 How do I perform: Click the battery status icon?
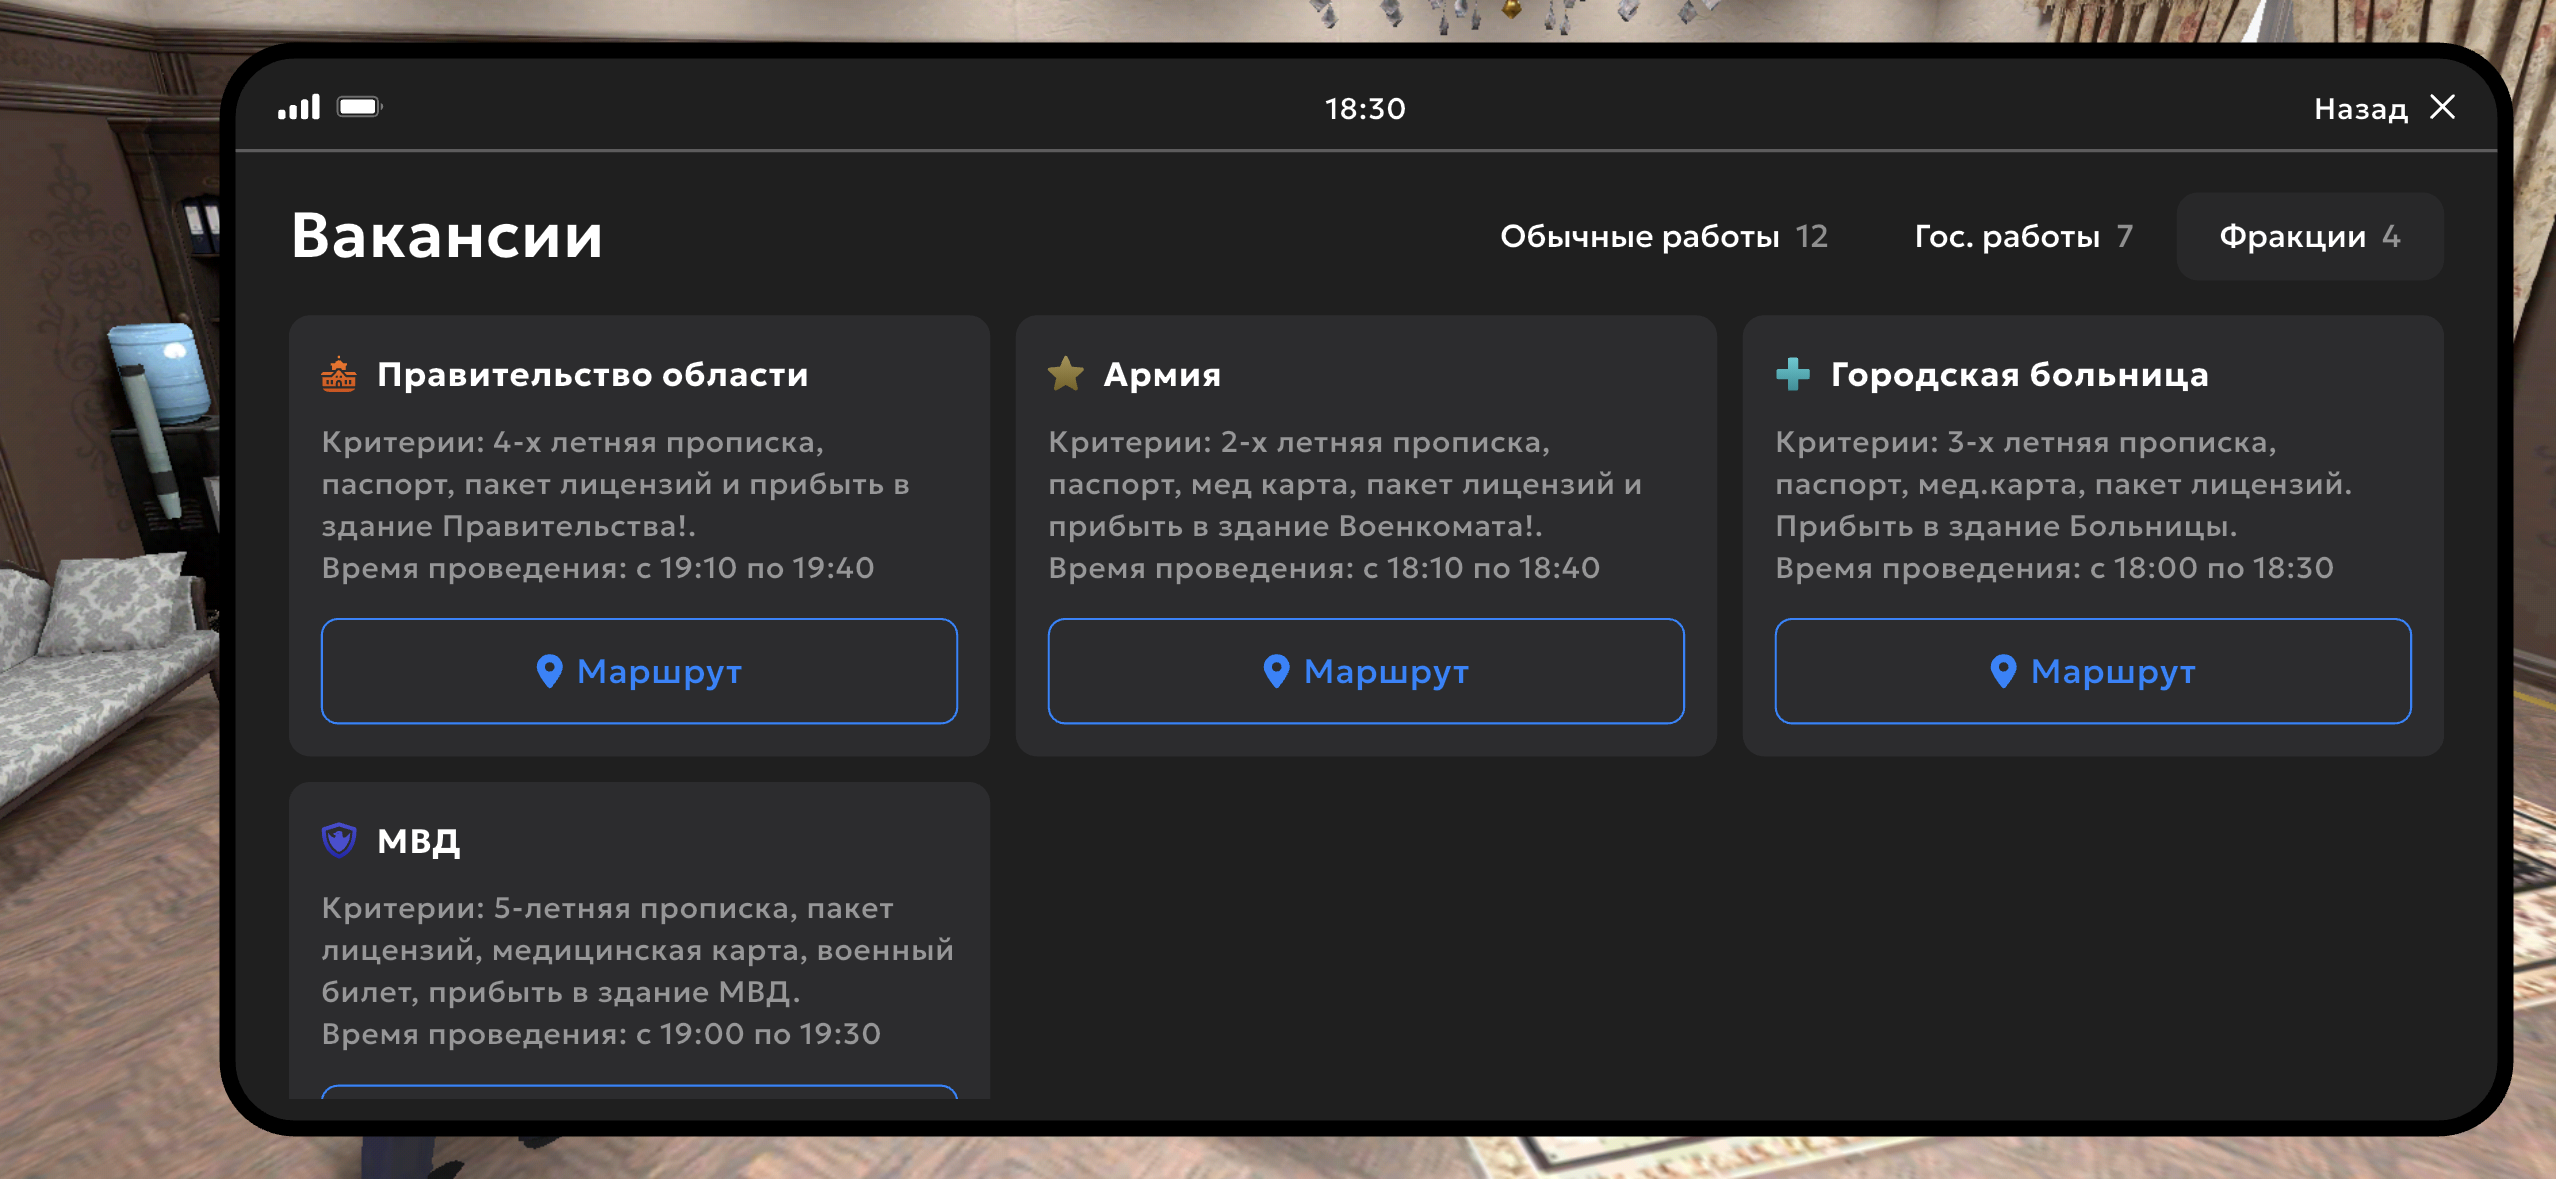click(359, 107)
